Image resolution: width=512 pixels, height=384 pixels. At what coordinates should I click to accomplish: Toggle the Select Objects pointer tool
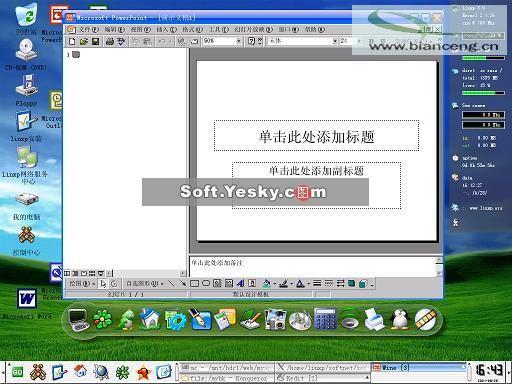103,284
